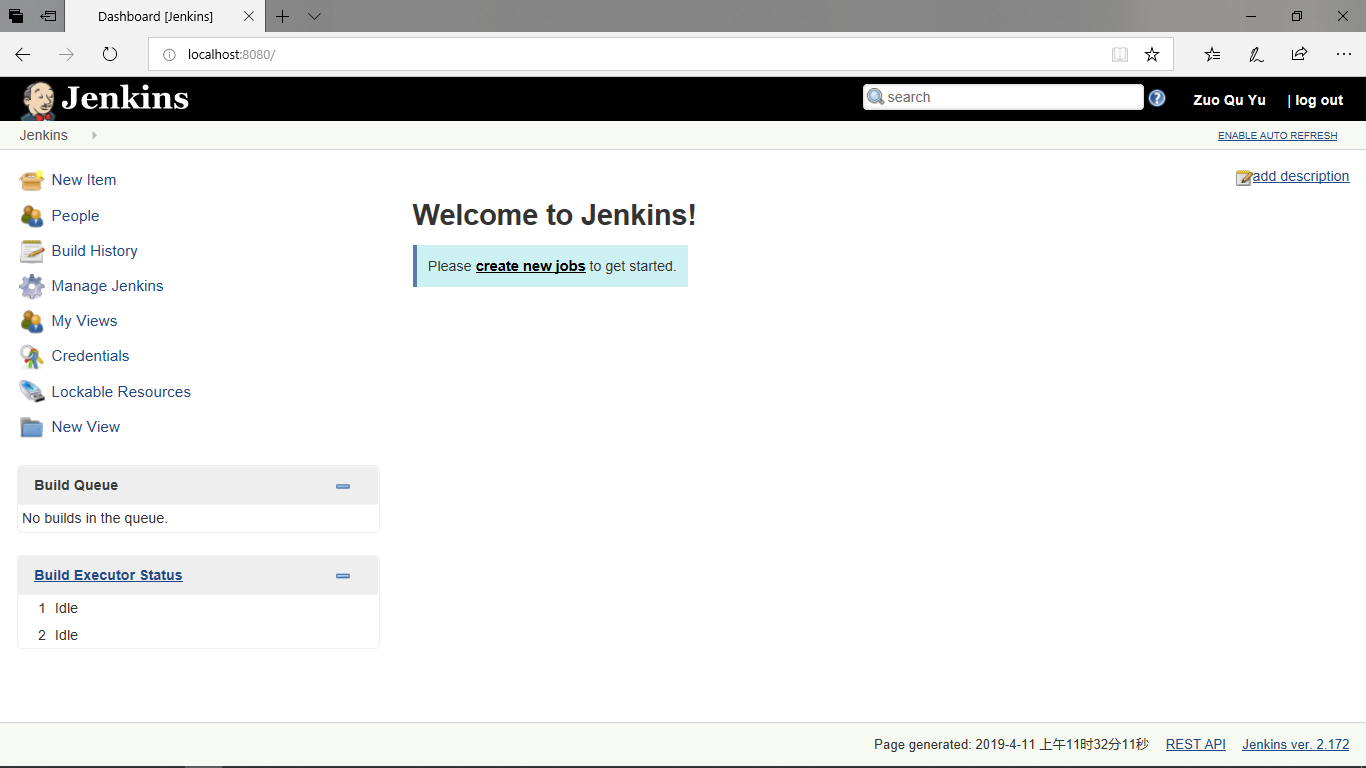Click the Jenkins breadcrumb link
This screenshot has height=768, width=1366.
44,135
